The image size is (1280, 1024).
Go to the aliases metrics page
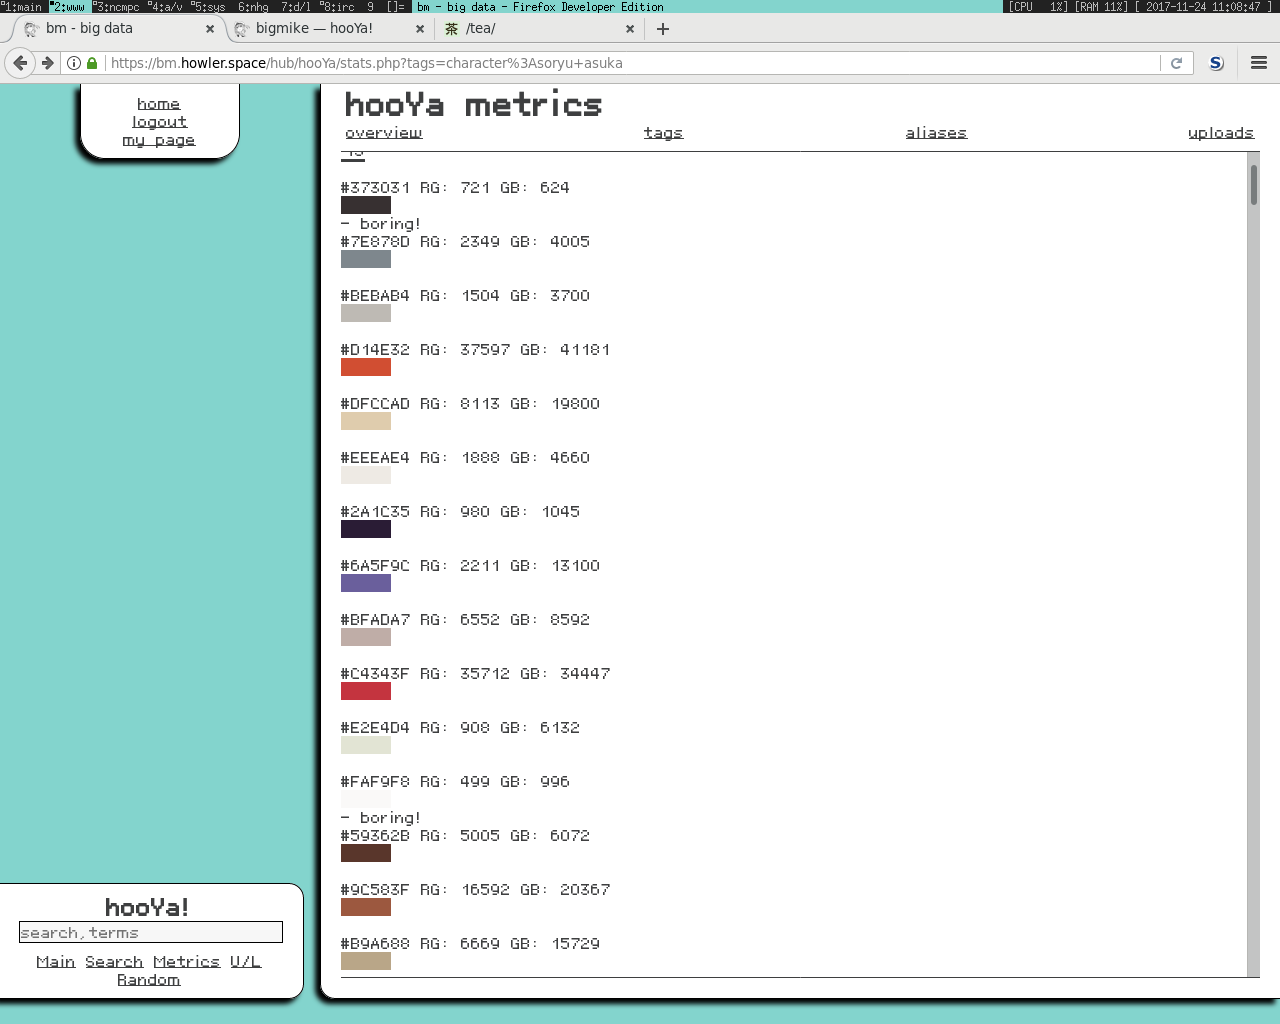936,133
